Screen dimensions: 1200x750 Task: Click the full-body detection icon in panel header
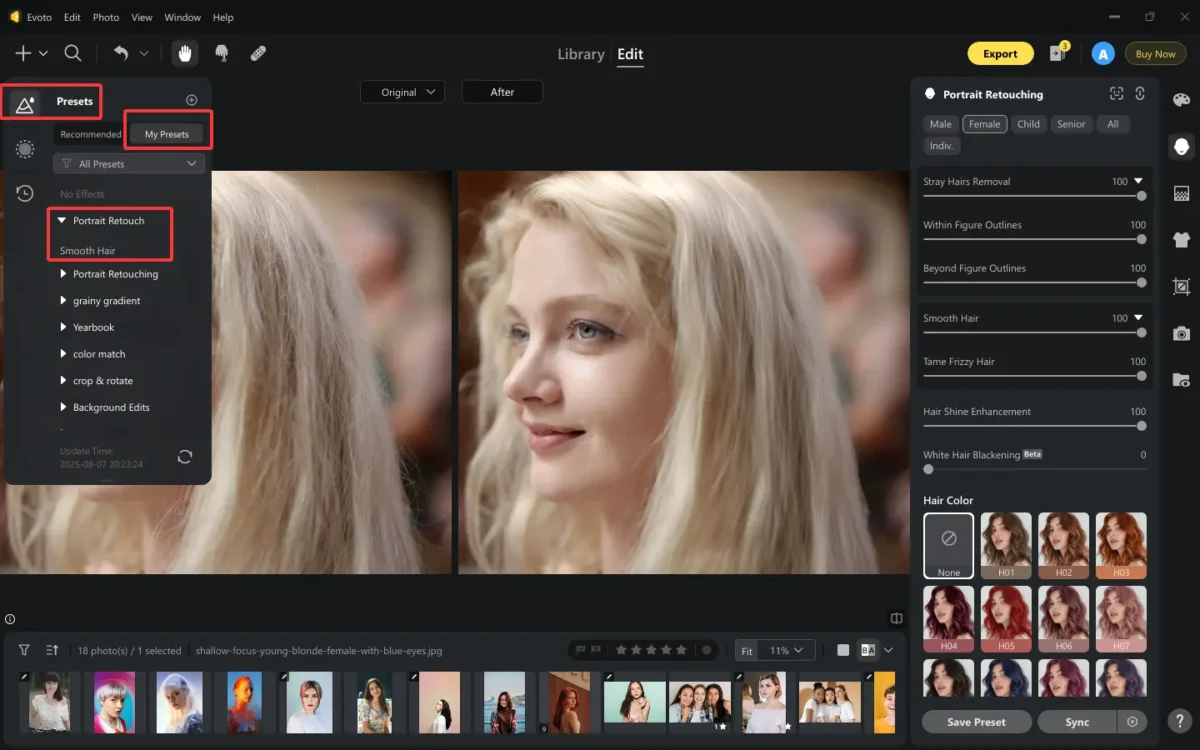(x=1140, y=94)
